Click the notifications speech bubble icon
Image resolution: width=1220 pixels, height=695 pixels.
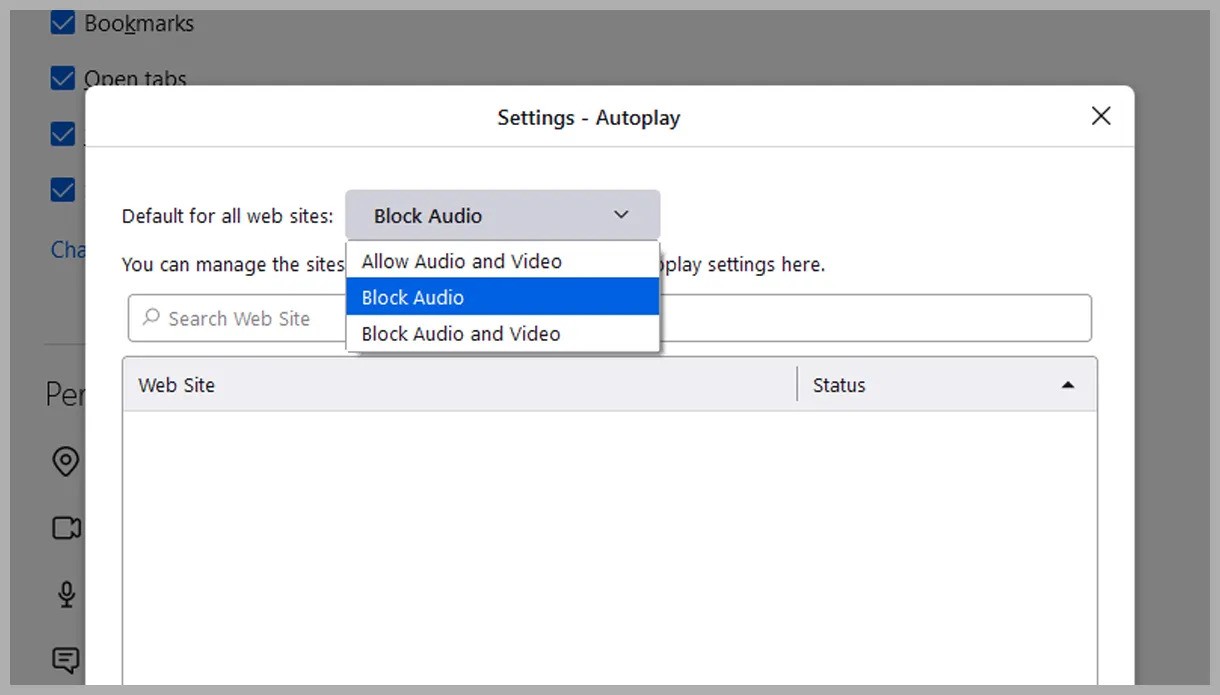click(x=66, y=660)
